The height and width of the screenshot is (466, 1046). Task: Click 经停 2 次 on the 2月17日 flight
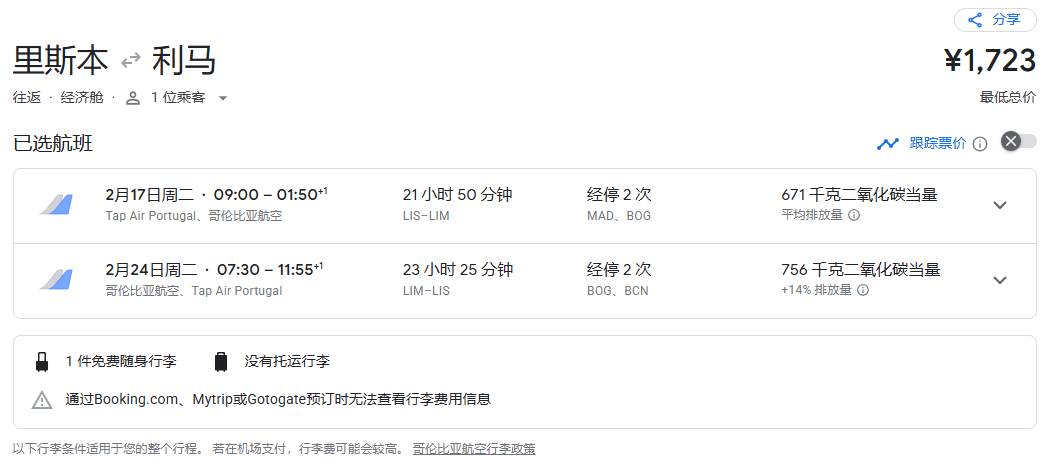tap(619, 195)
